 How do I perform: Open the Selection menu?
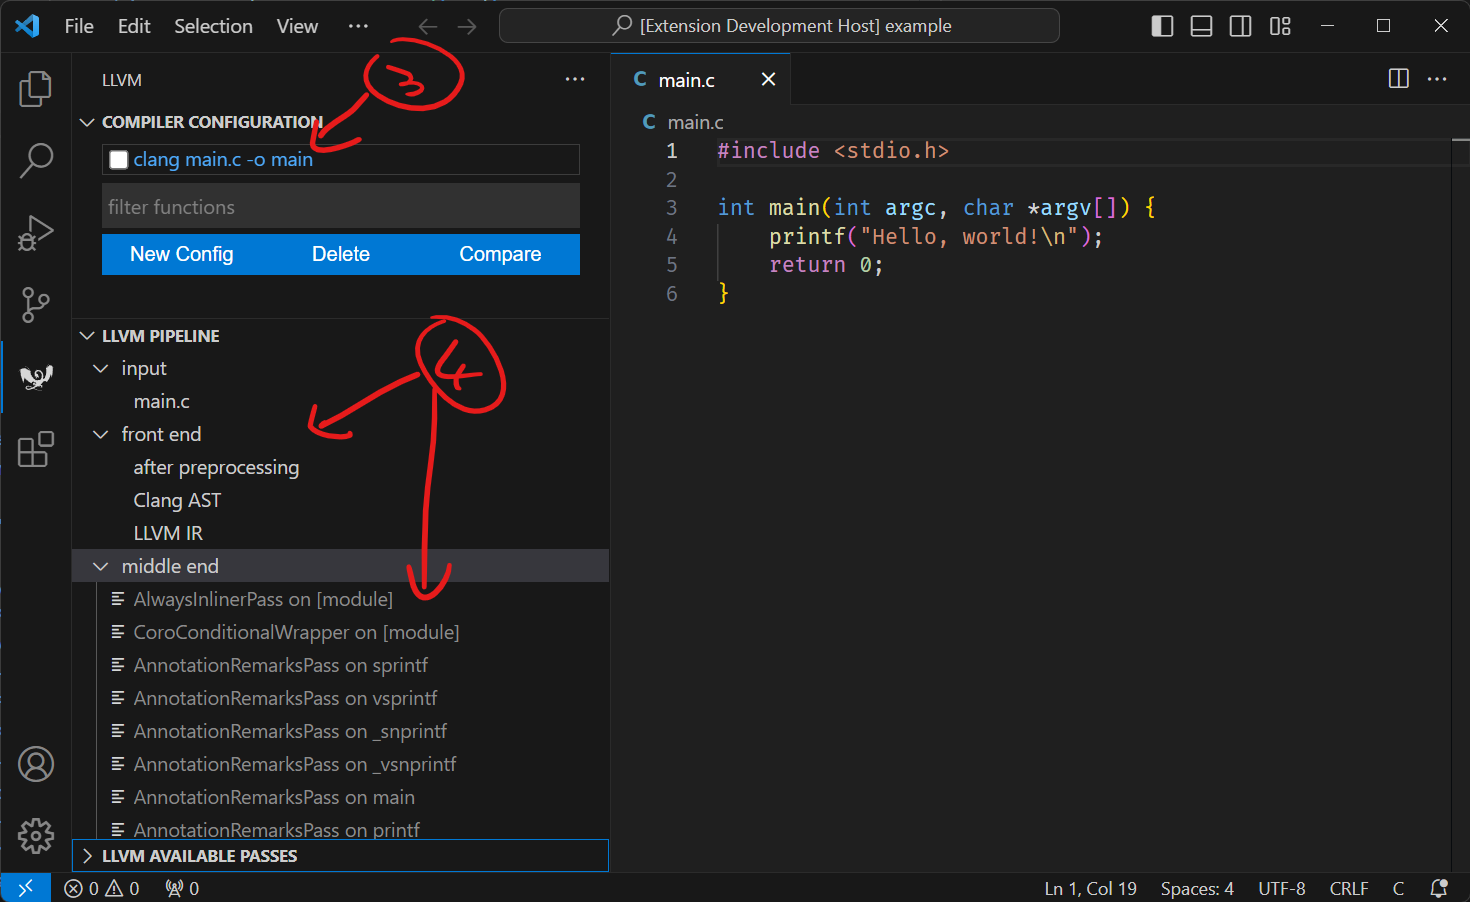click(x=213, y=26)
